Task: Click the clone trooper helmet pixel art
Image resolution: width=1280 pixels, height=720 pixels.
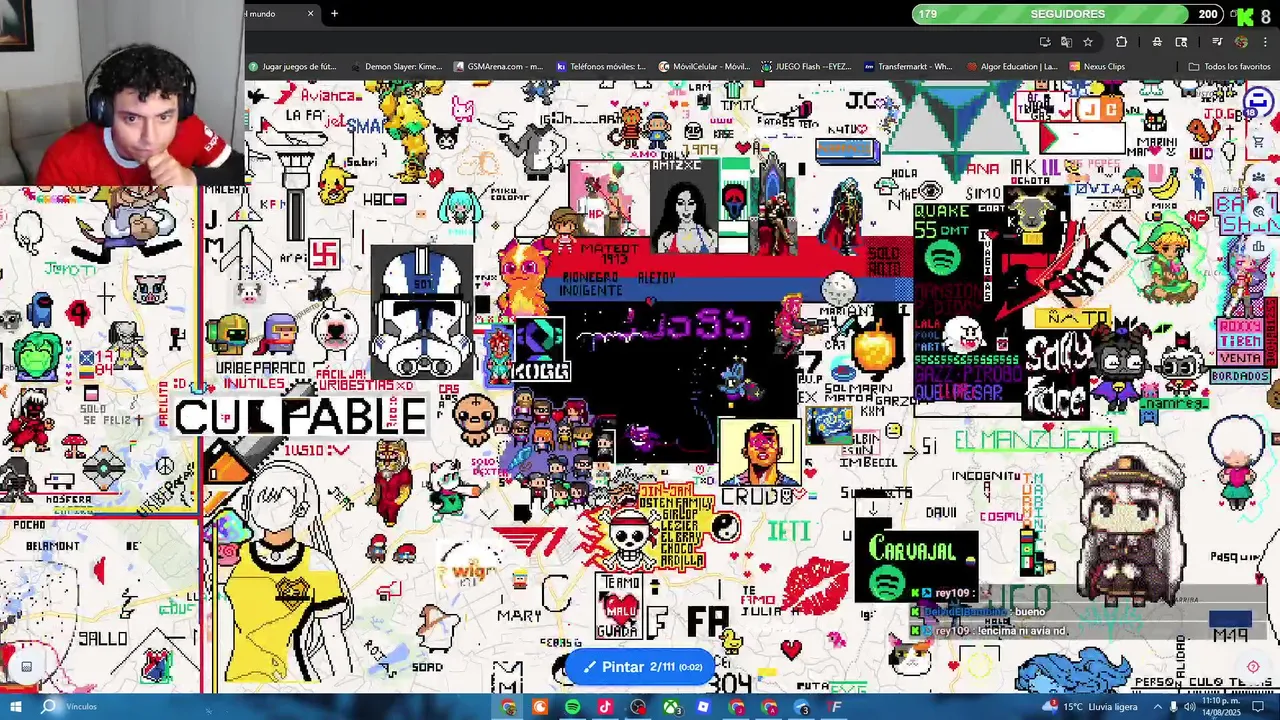Action: tap(422, 312)
